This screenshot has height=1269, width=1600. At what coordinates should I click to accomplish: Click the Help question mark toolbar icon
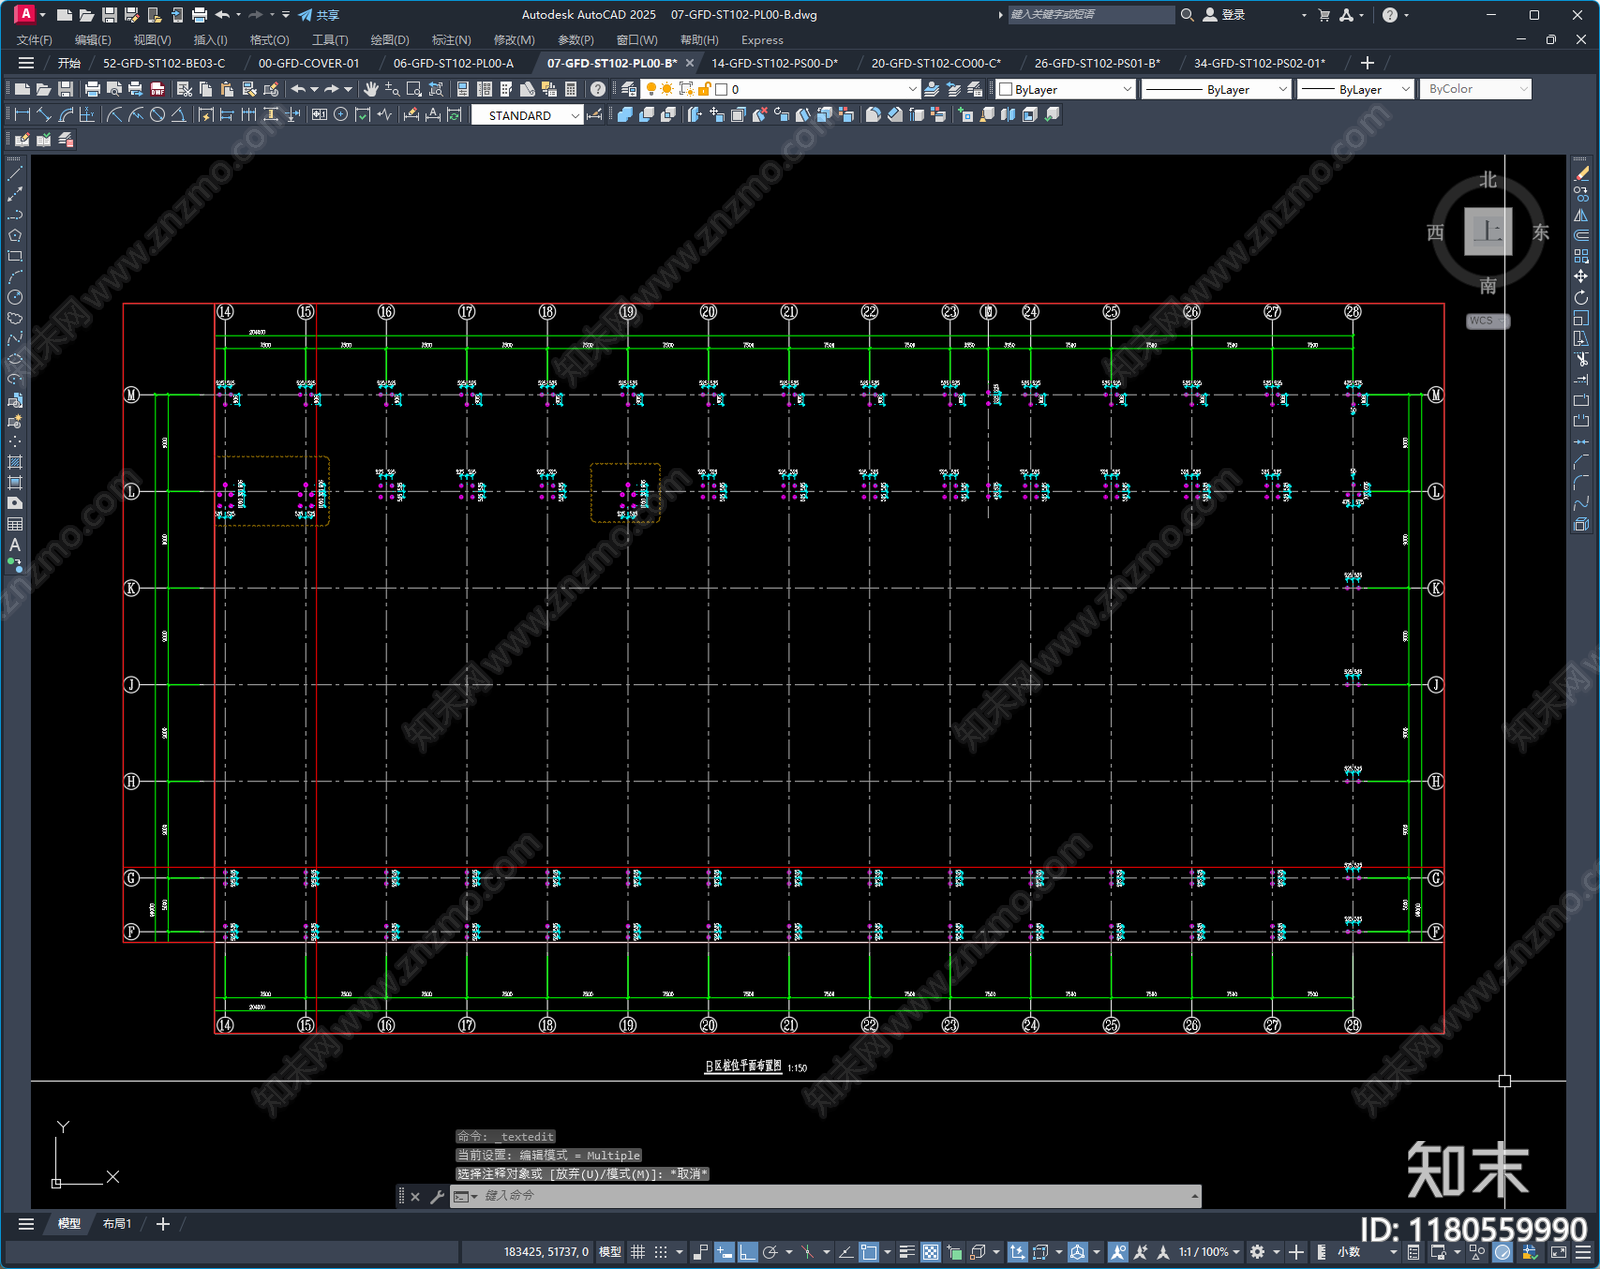pos(598,89)
